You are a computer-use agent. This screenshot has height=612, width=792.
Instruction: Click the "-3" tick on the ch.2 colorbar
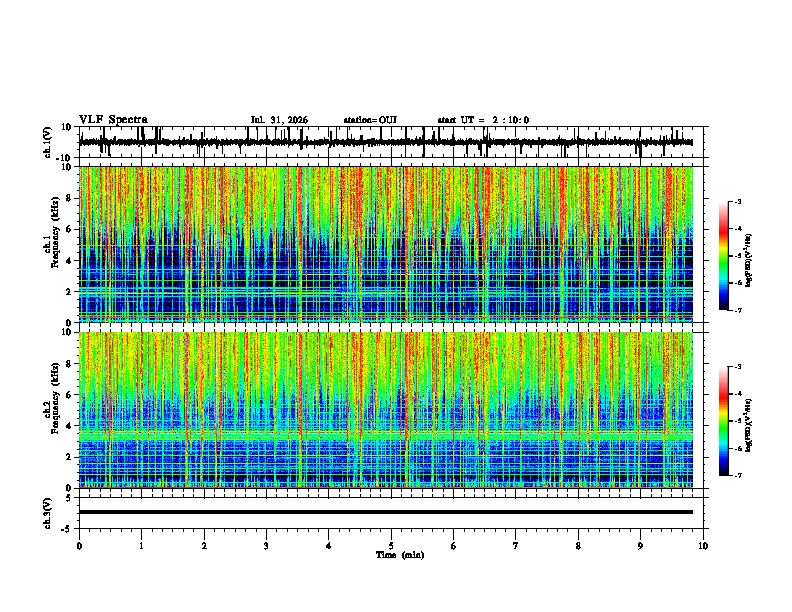737,367
